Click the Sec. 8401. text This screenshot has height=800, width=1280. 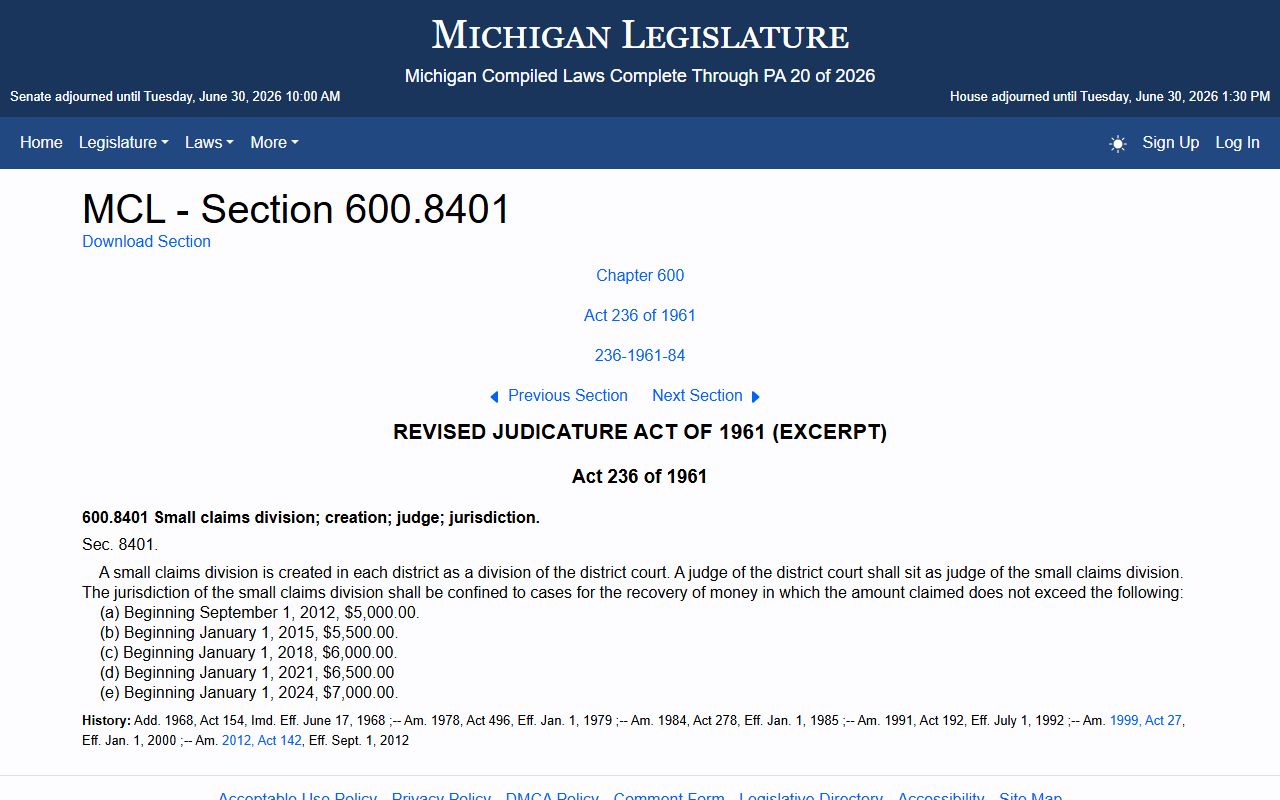[x=120, y=545]
